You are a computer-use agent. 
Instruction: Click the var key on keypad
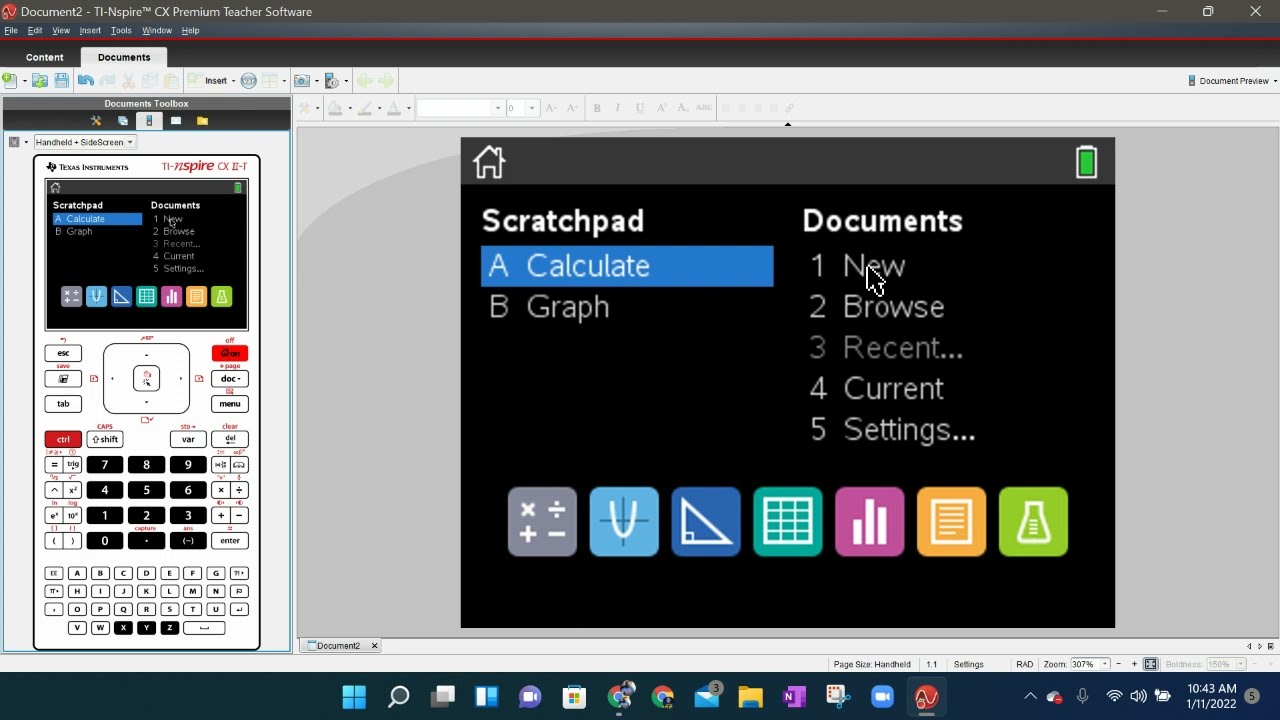(x=188, y=439)
